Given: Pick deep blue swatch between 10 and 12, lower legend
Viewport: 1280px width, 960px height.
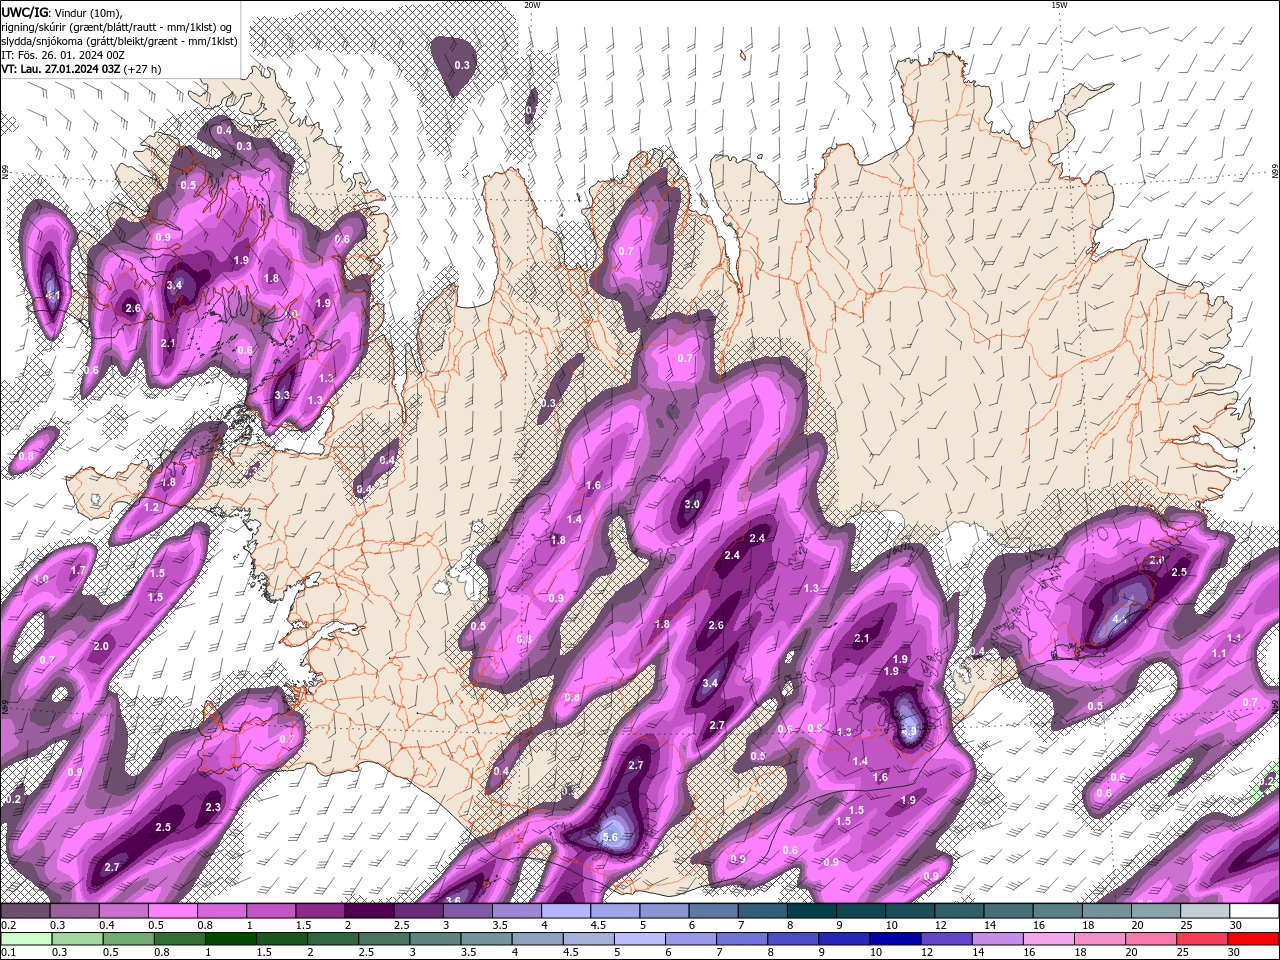Looking at the screenshot, I should [x=895, y=939].
